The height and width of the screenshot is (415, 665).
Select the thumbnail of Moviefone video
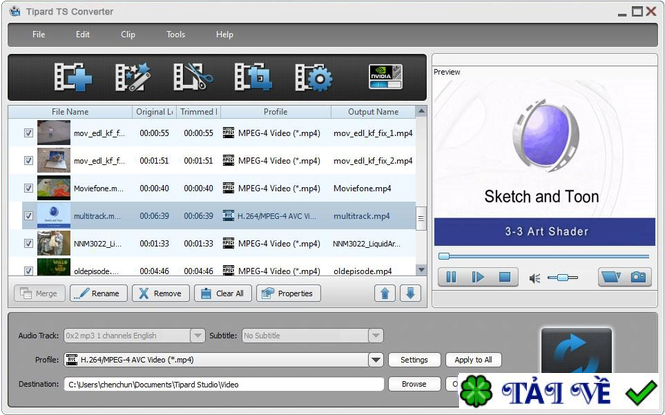[x=54, y=188]
